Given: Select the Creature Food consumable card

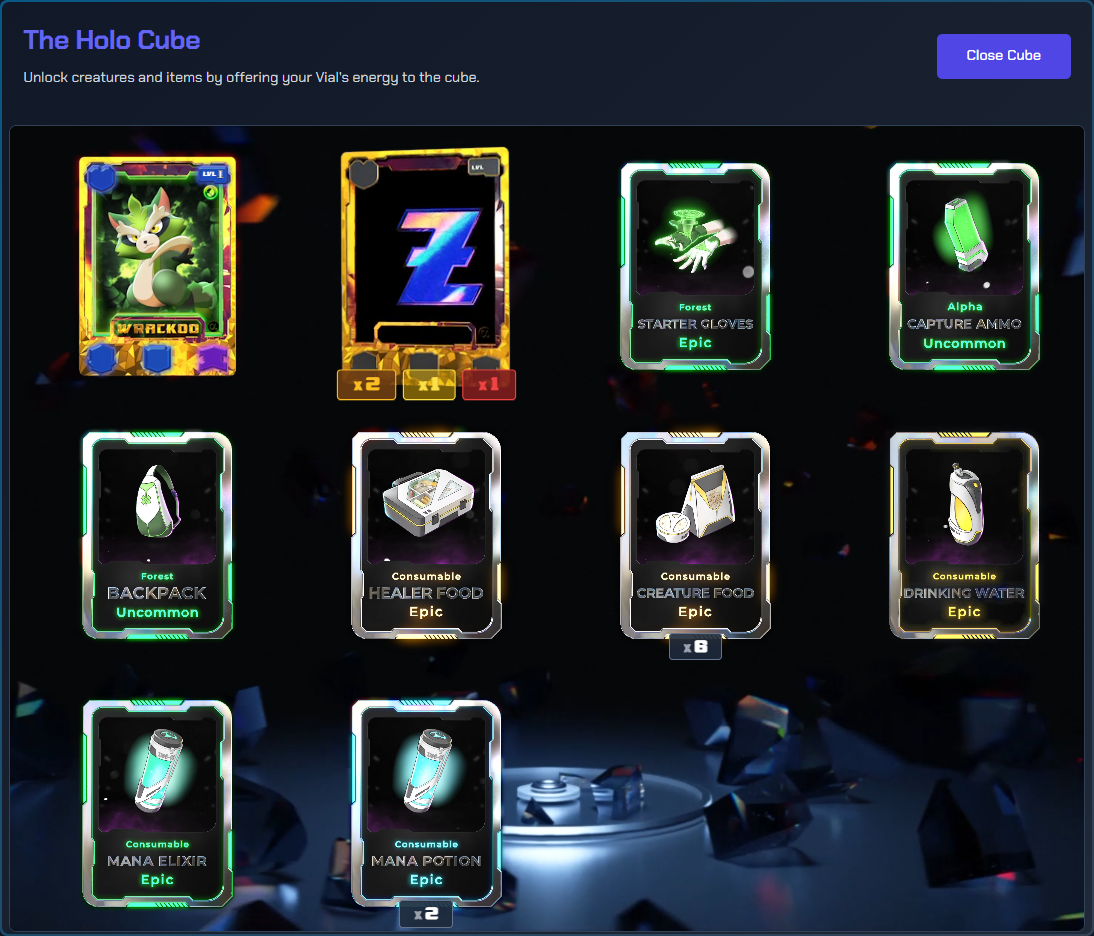Looking at the screenshot, I should 695,535.
